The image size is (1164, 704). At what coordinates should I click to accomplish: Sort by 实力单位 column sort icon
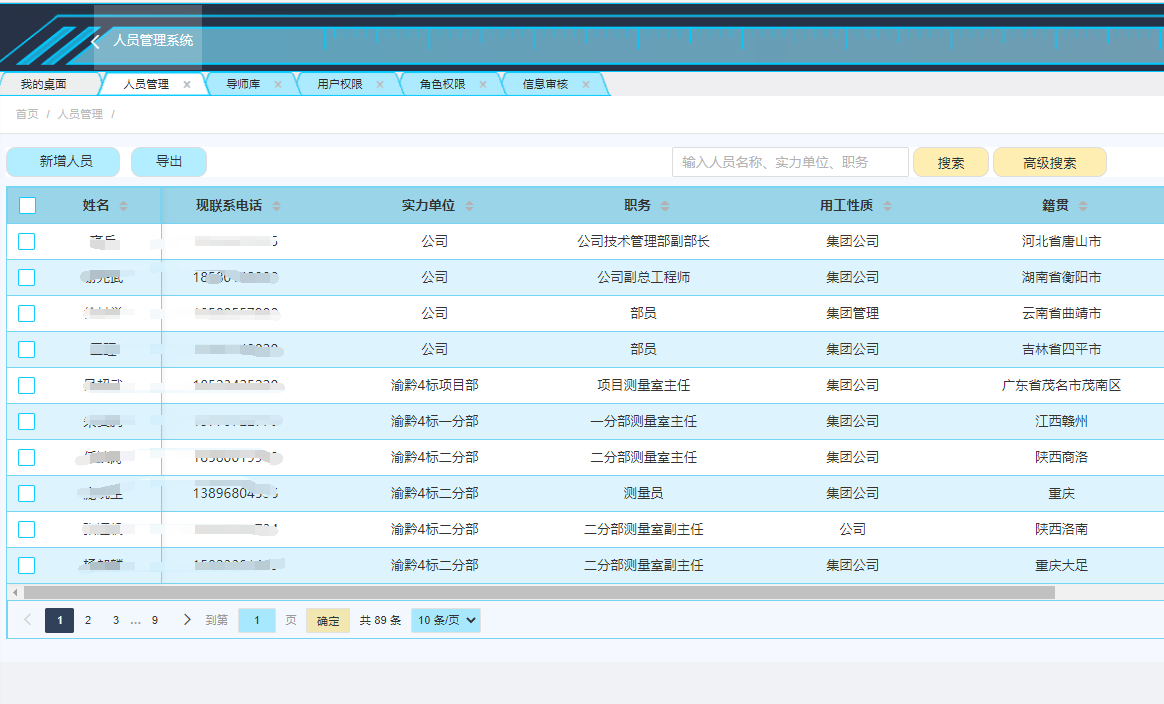[x=469, y=206]
